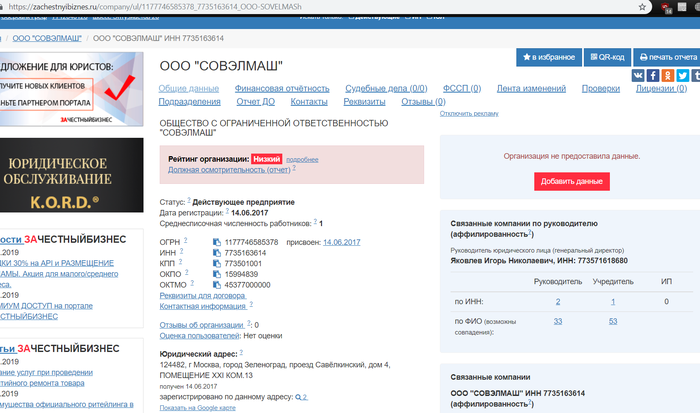The image size is (700, 413).
Task: Share via the Facebook icon
Action: coord(653,75)
